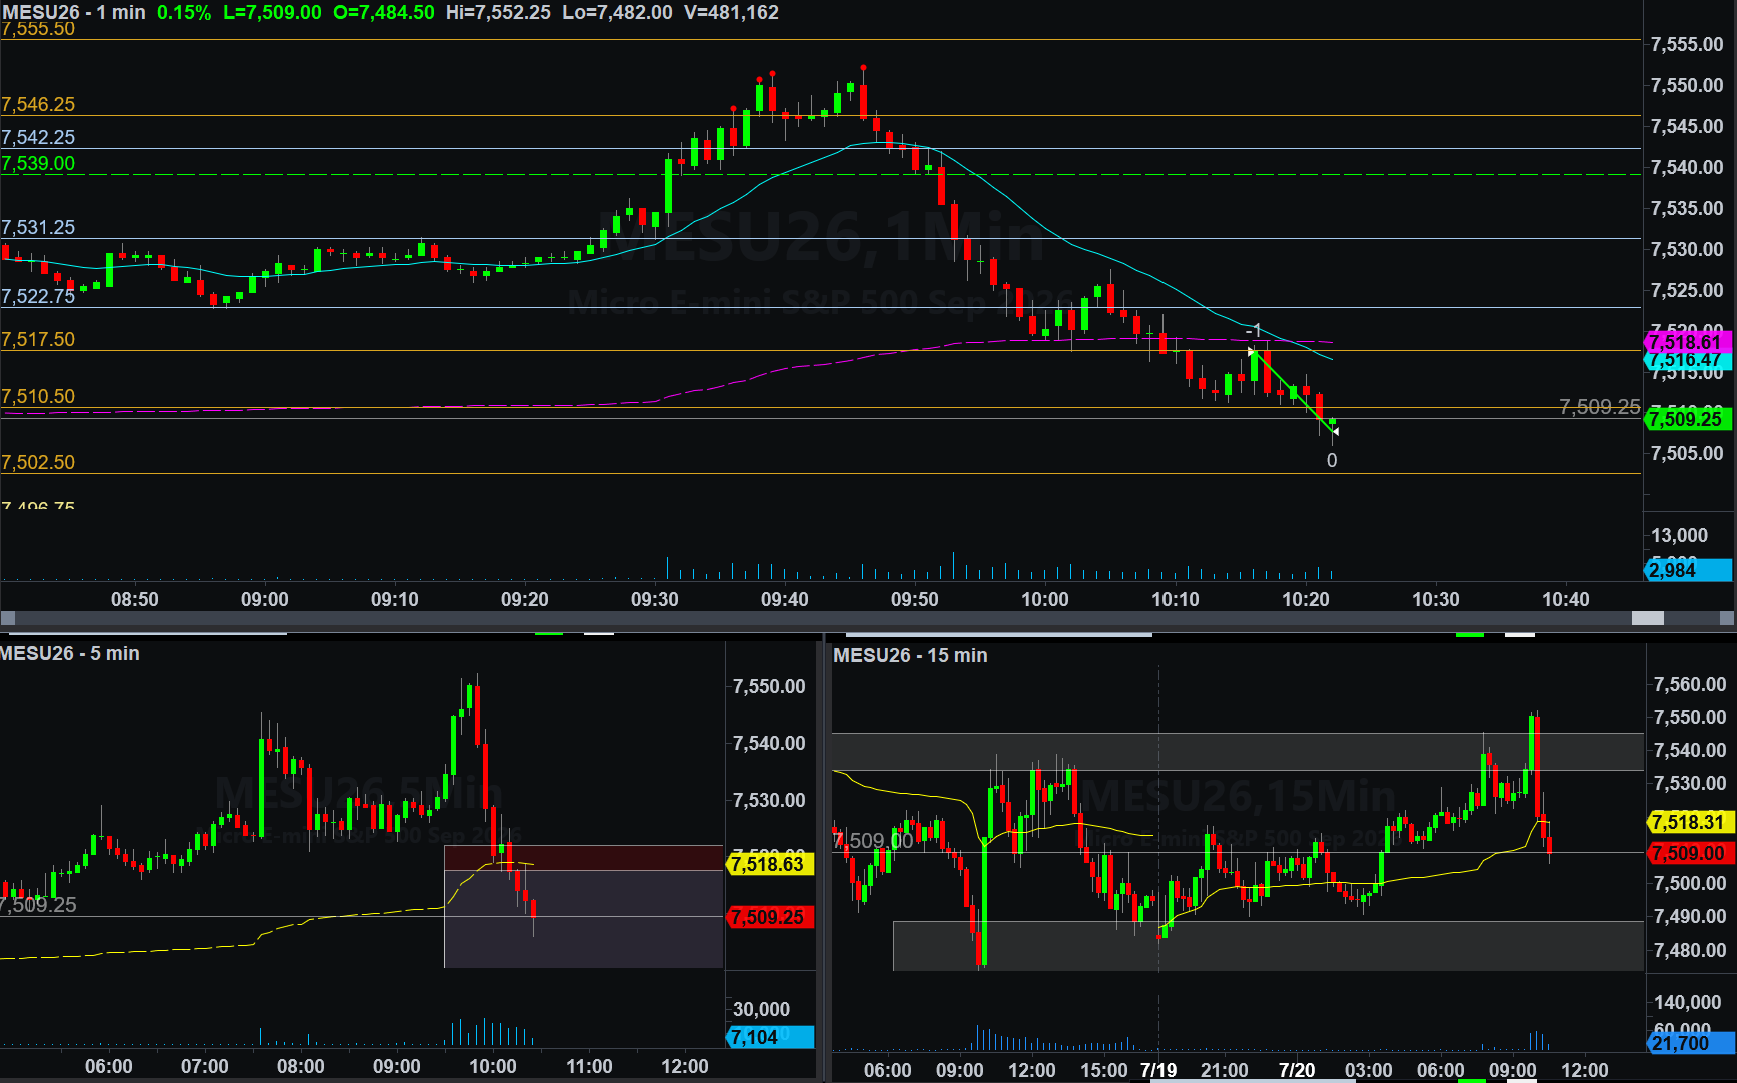
Task: Click the 7,535.00 price axis label
Action: click(x=1687, y=208)
